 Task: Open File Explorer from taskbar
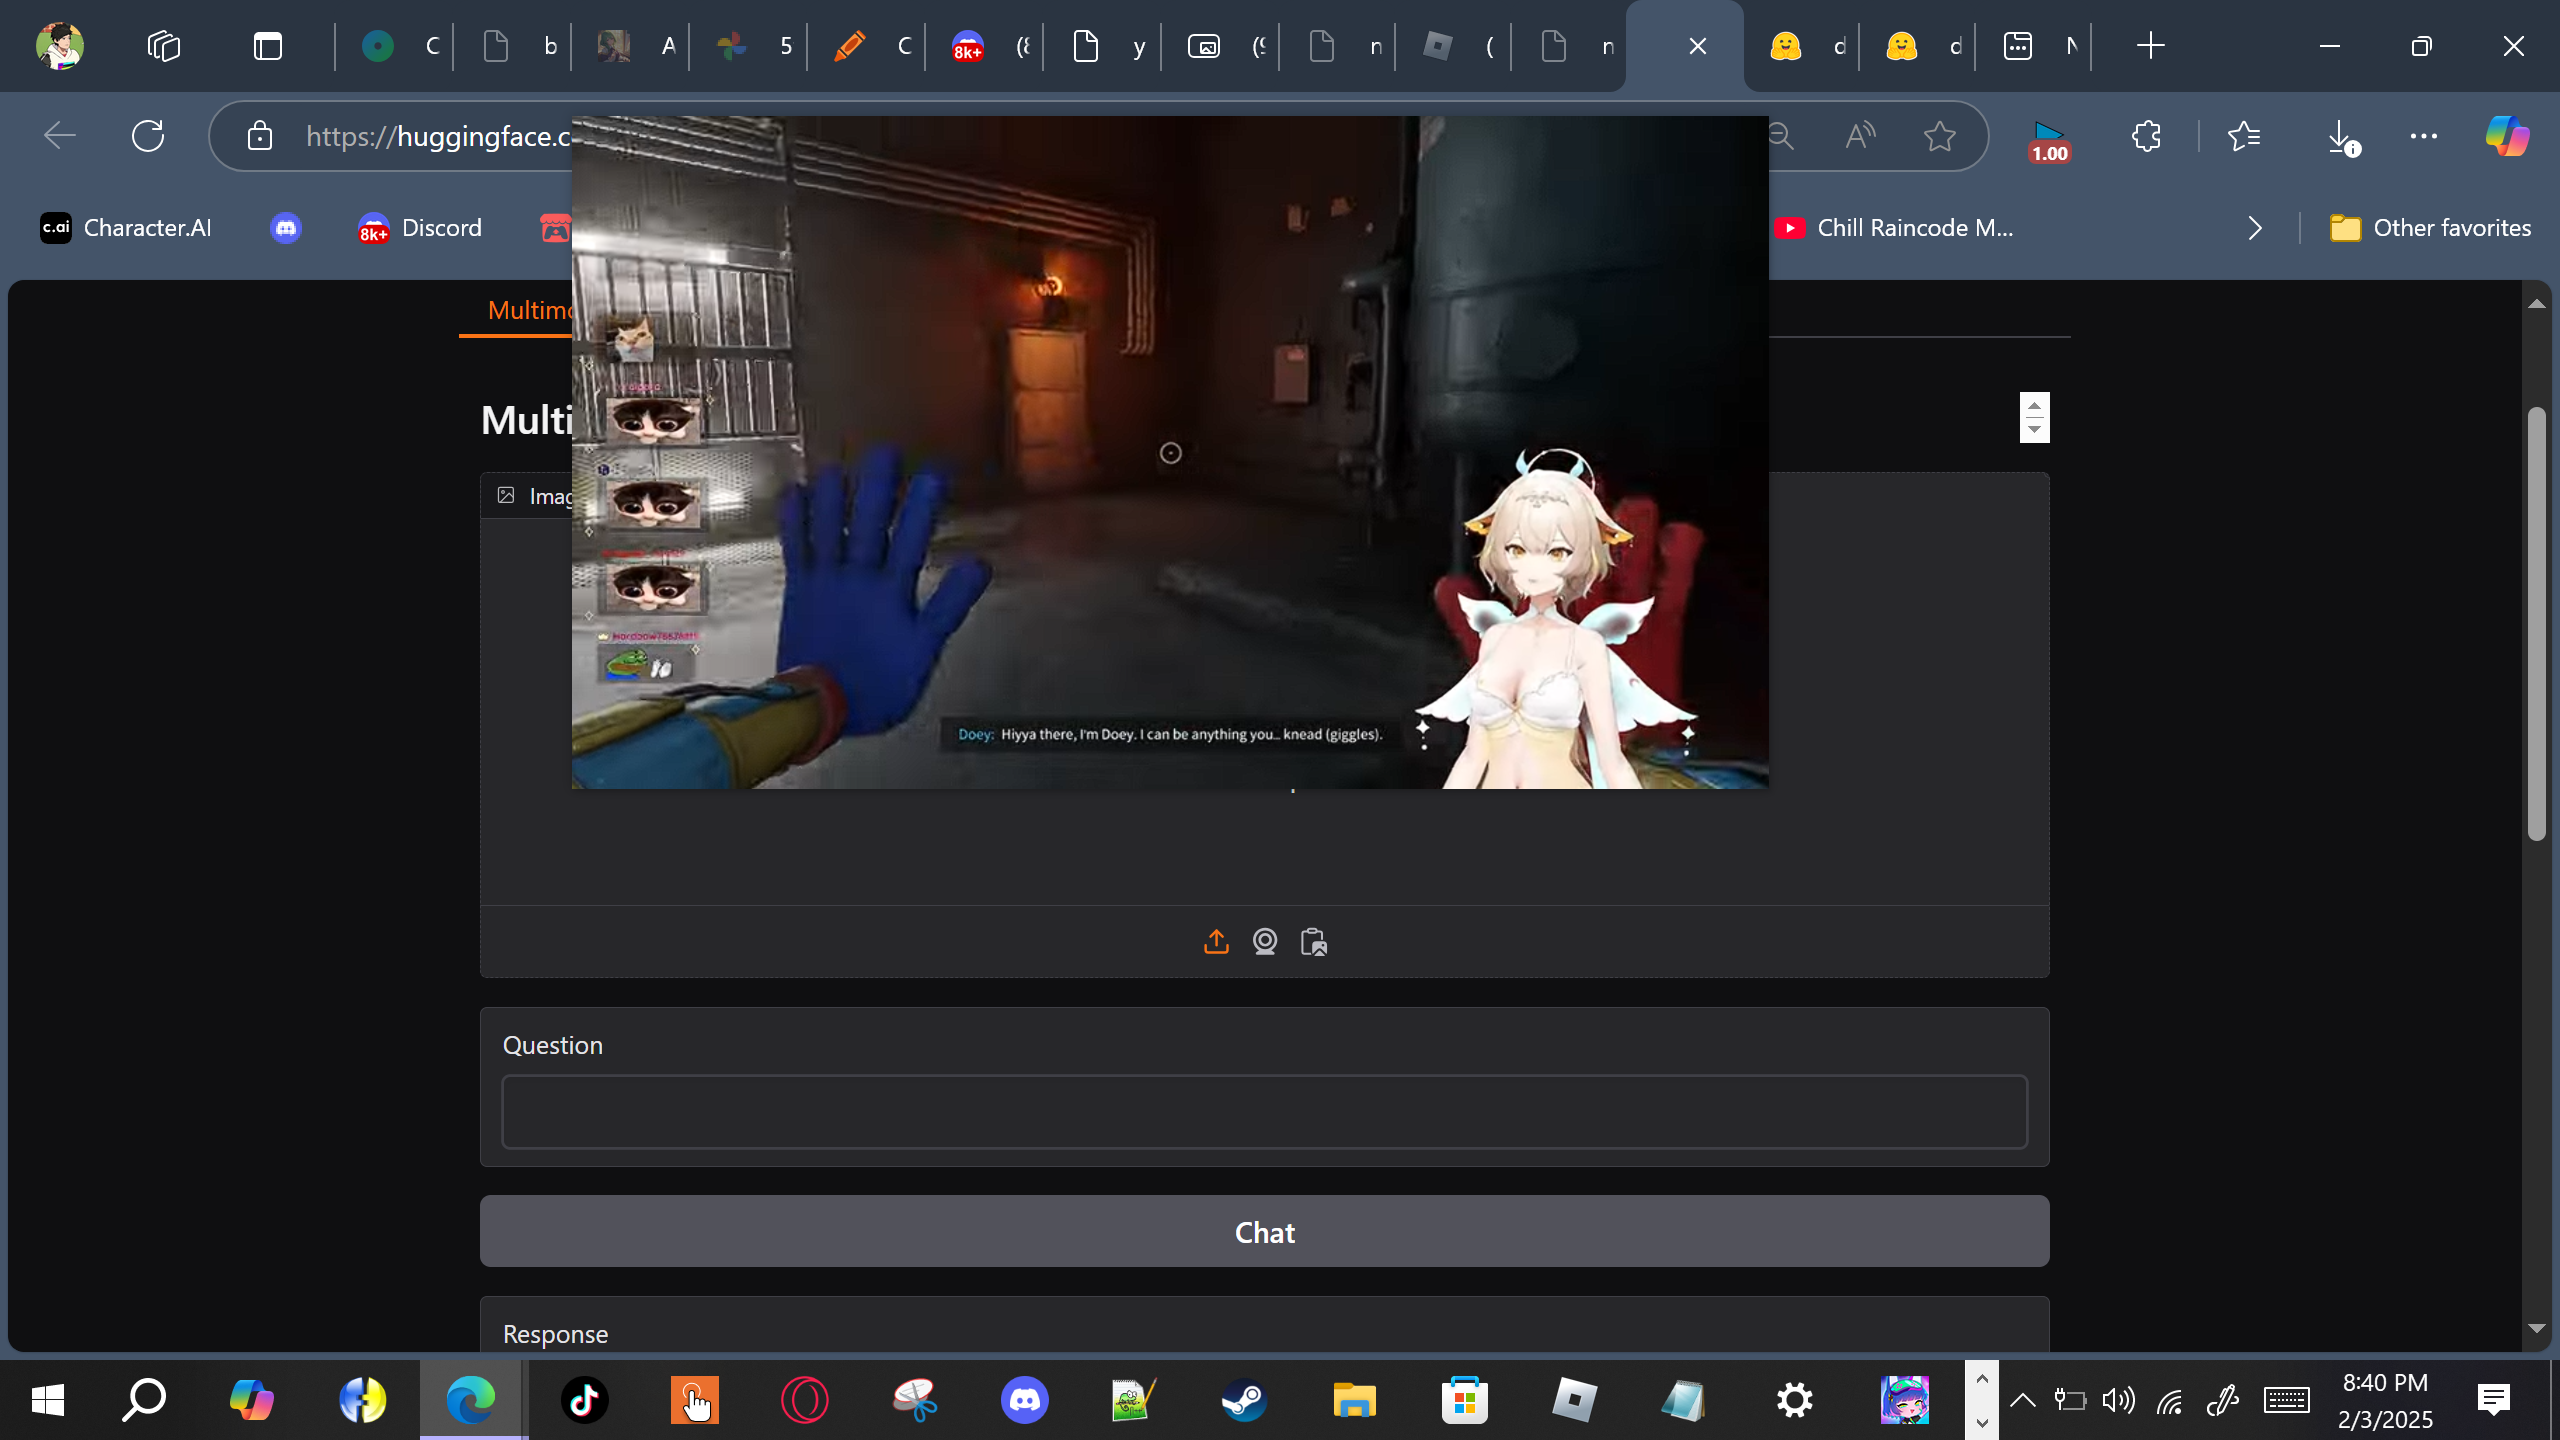coord(1354,1400)
